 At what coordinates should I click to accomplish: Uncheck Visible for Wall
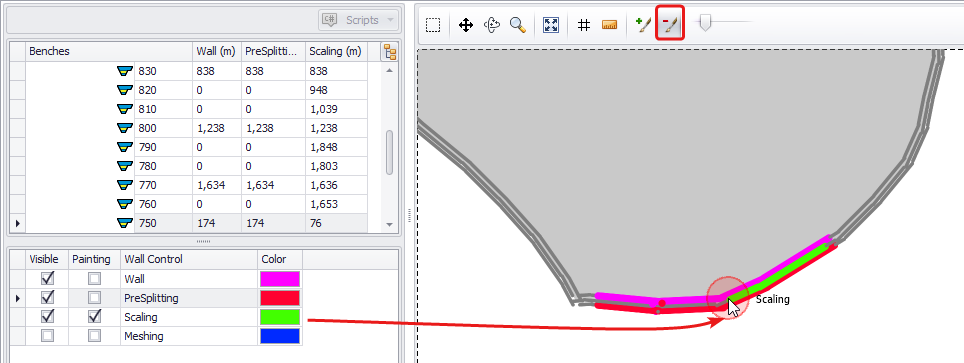coord(47,279)
